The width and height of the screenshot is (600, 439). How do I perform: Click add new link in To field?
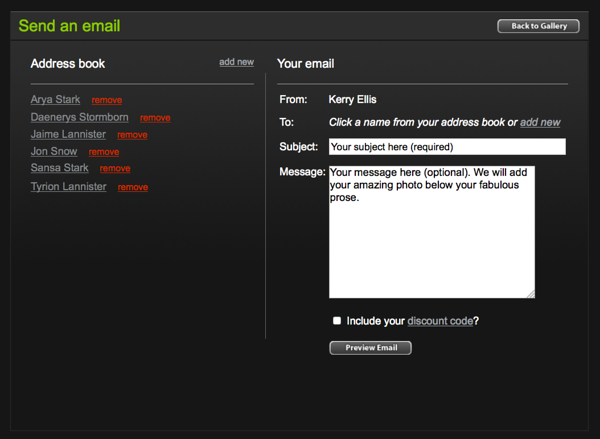point(540,122)
